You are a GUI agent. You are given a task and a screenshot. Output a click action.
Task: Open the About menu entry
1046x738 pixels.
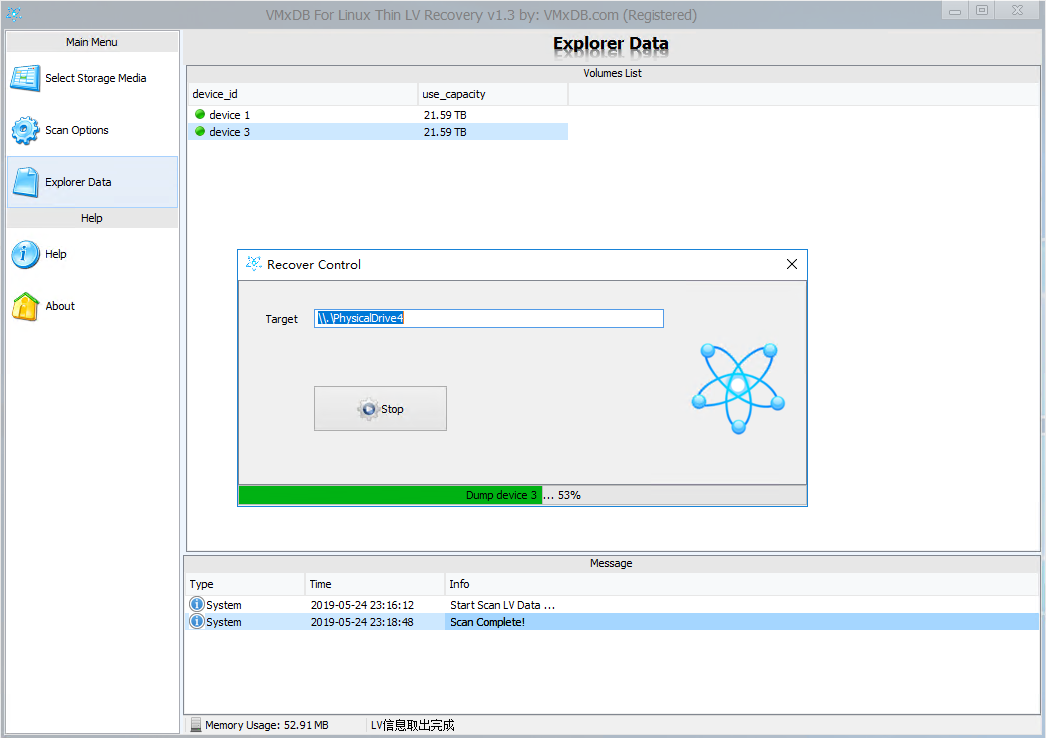coord(92,306)
